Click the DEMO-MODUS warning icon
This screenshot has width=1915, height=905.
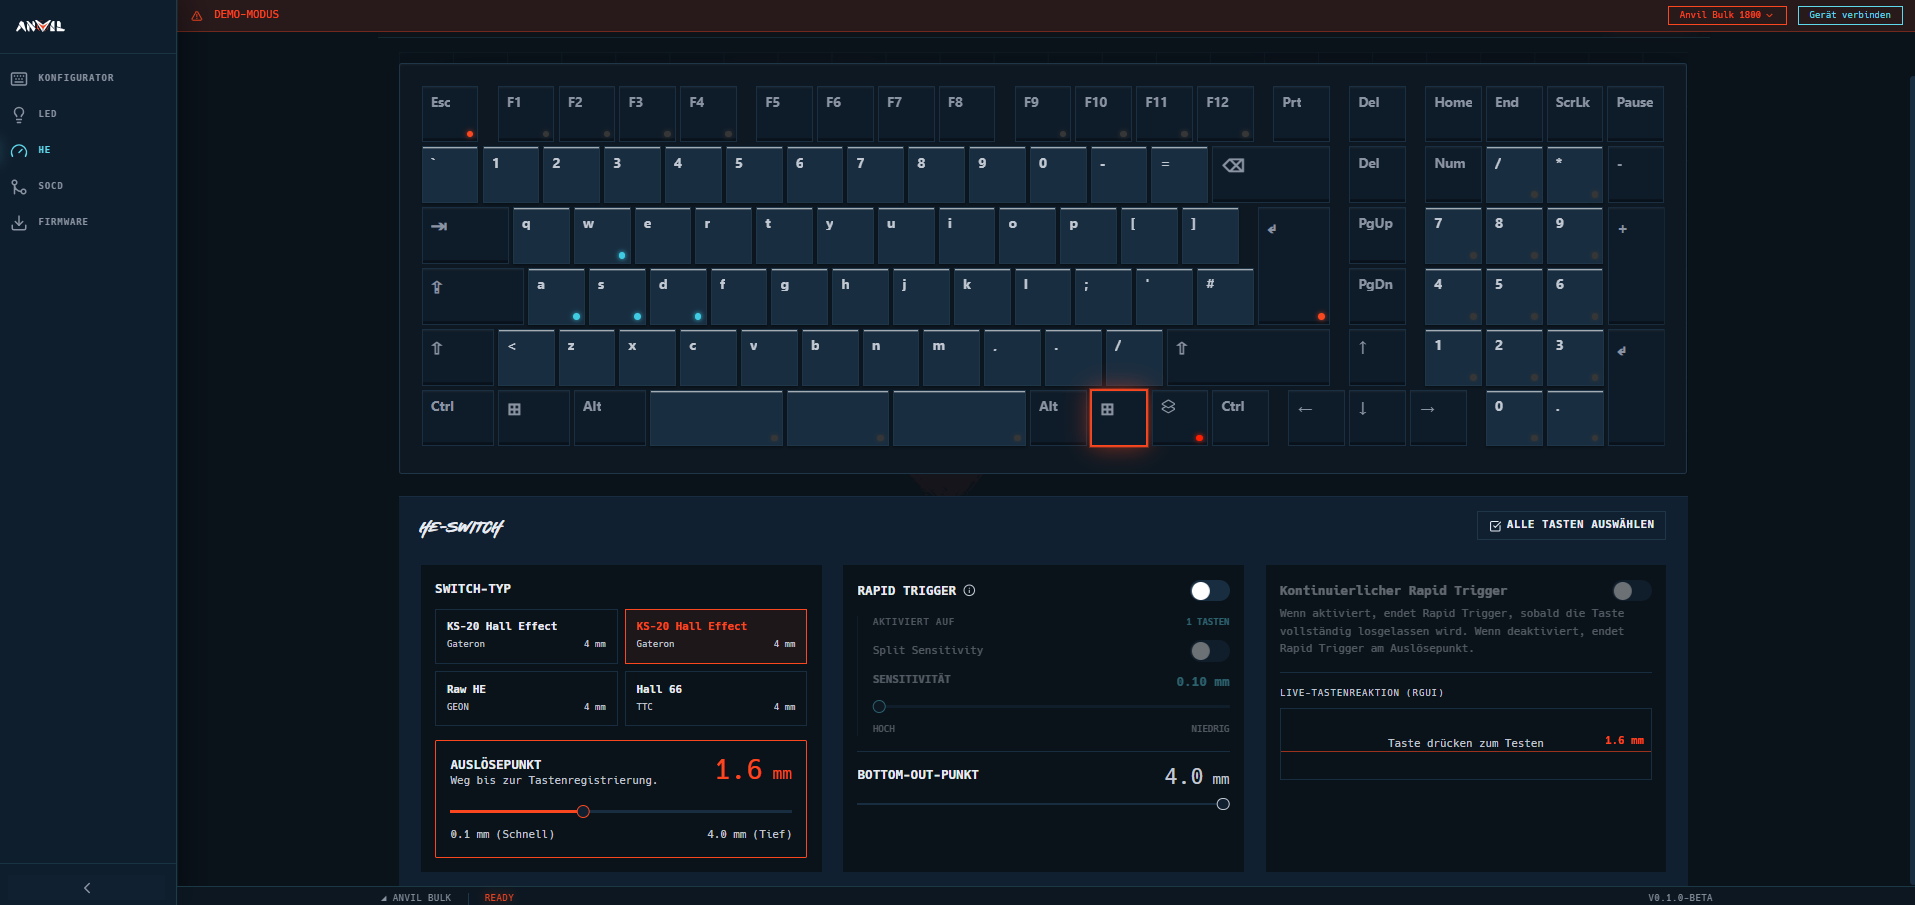tap(197, 15)
